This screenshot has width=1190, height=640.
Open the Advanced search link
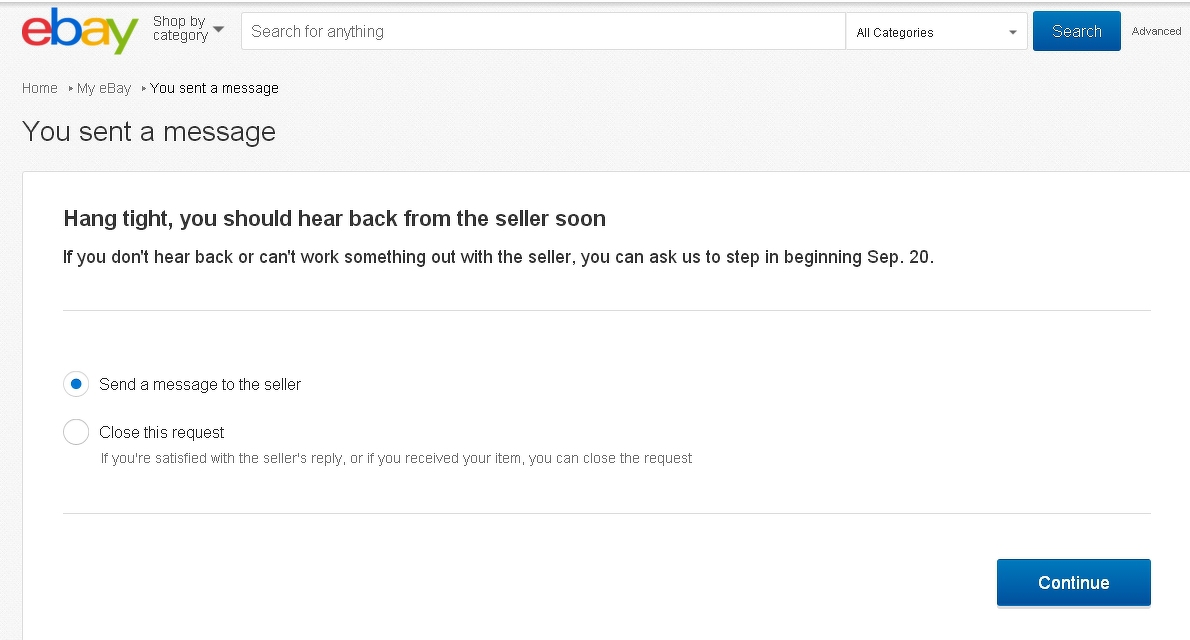pyautogui.click(x=1156, y=32)
